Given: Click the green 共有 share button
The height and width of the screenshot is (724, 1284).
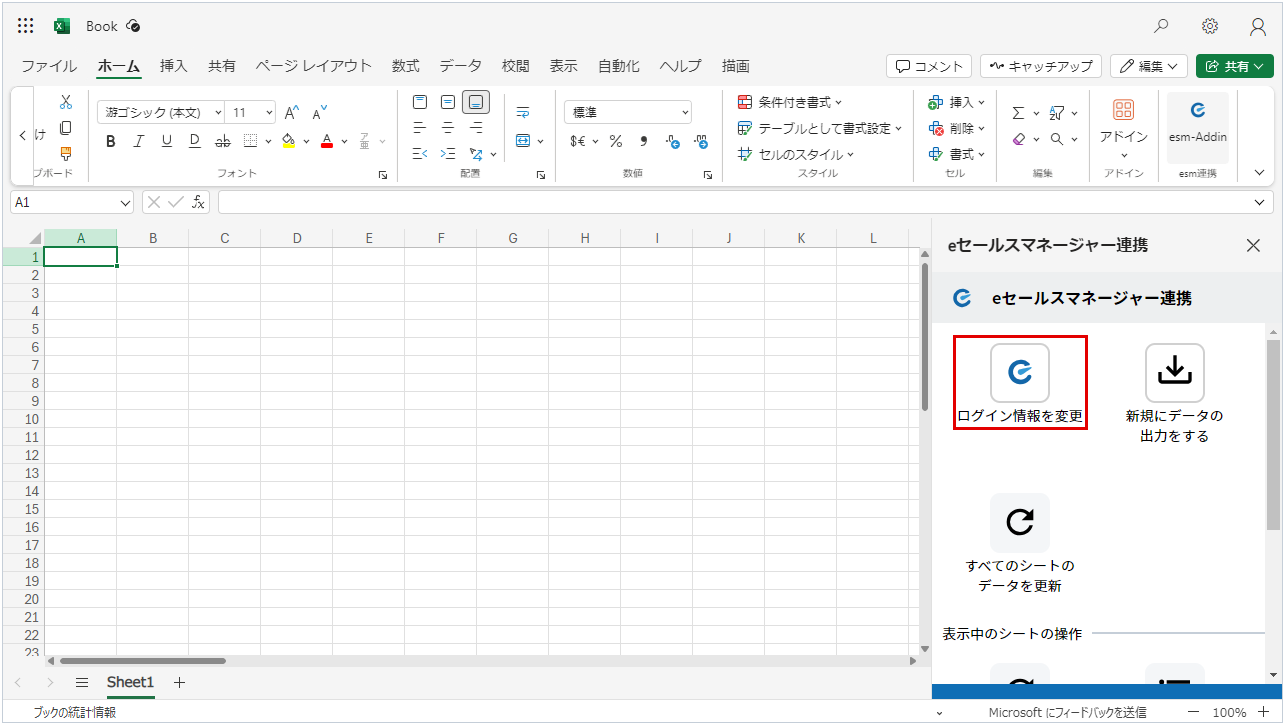Looking at the screenshot, I should pyautogui.click(x=1234, y=66).
